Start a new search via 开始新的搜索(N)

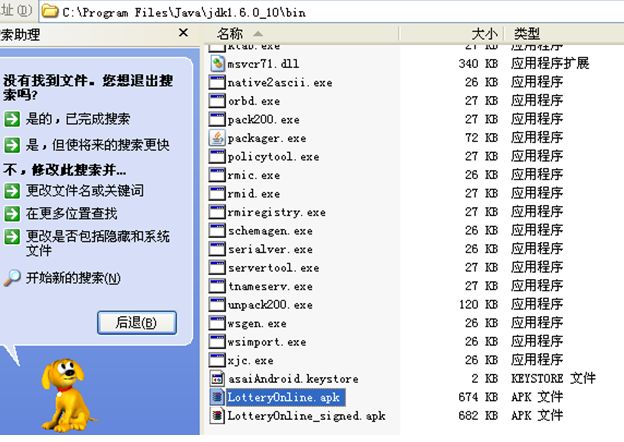[x=73, y=278]
